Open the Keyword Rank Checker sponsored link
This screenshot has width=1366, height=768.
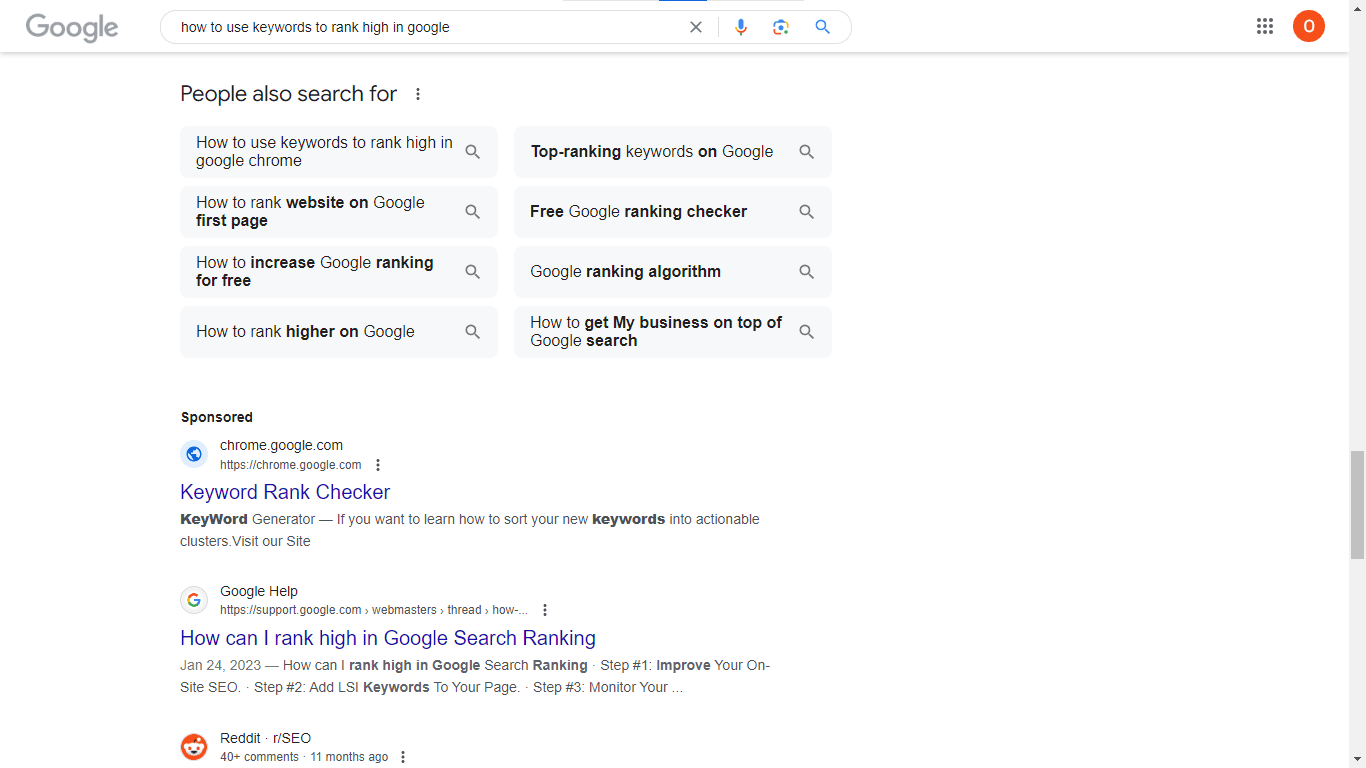(285, 492)
